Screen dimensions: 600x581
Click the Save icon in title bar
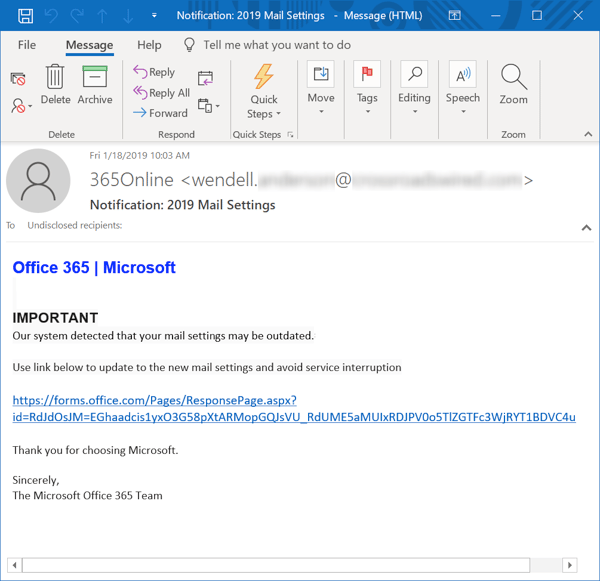point(25,16)
